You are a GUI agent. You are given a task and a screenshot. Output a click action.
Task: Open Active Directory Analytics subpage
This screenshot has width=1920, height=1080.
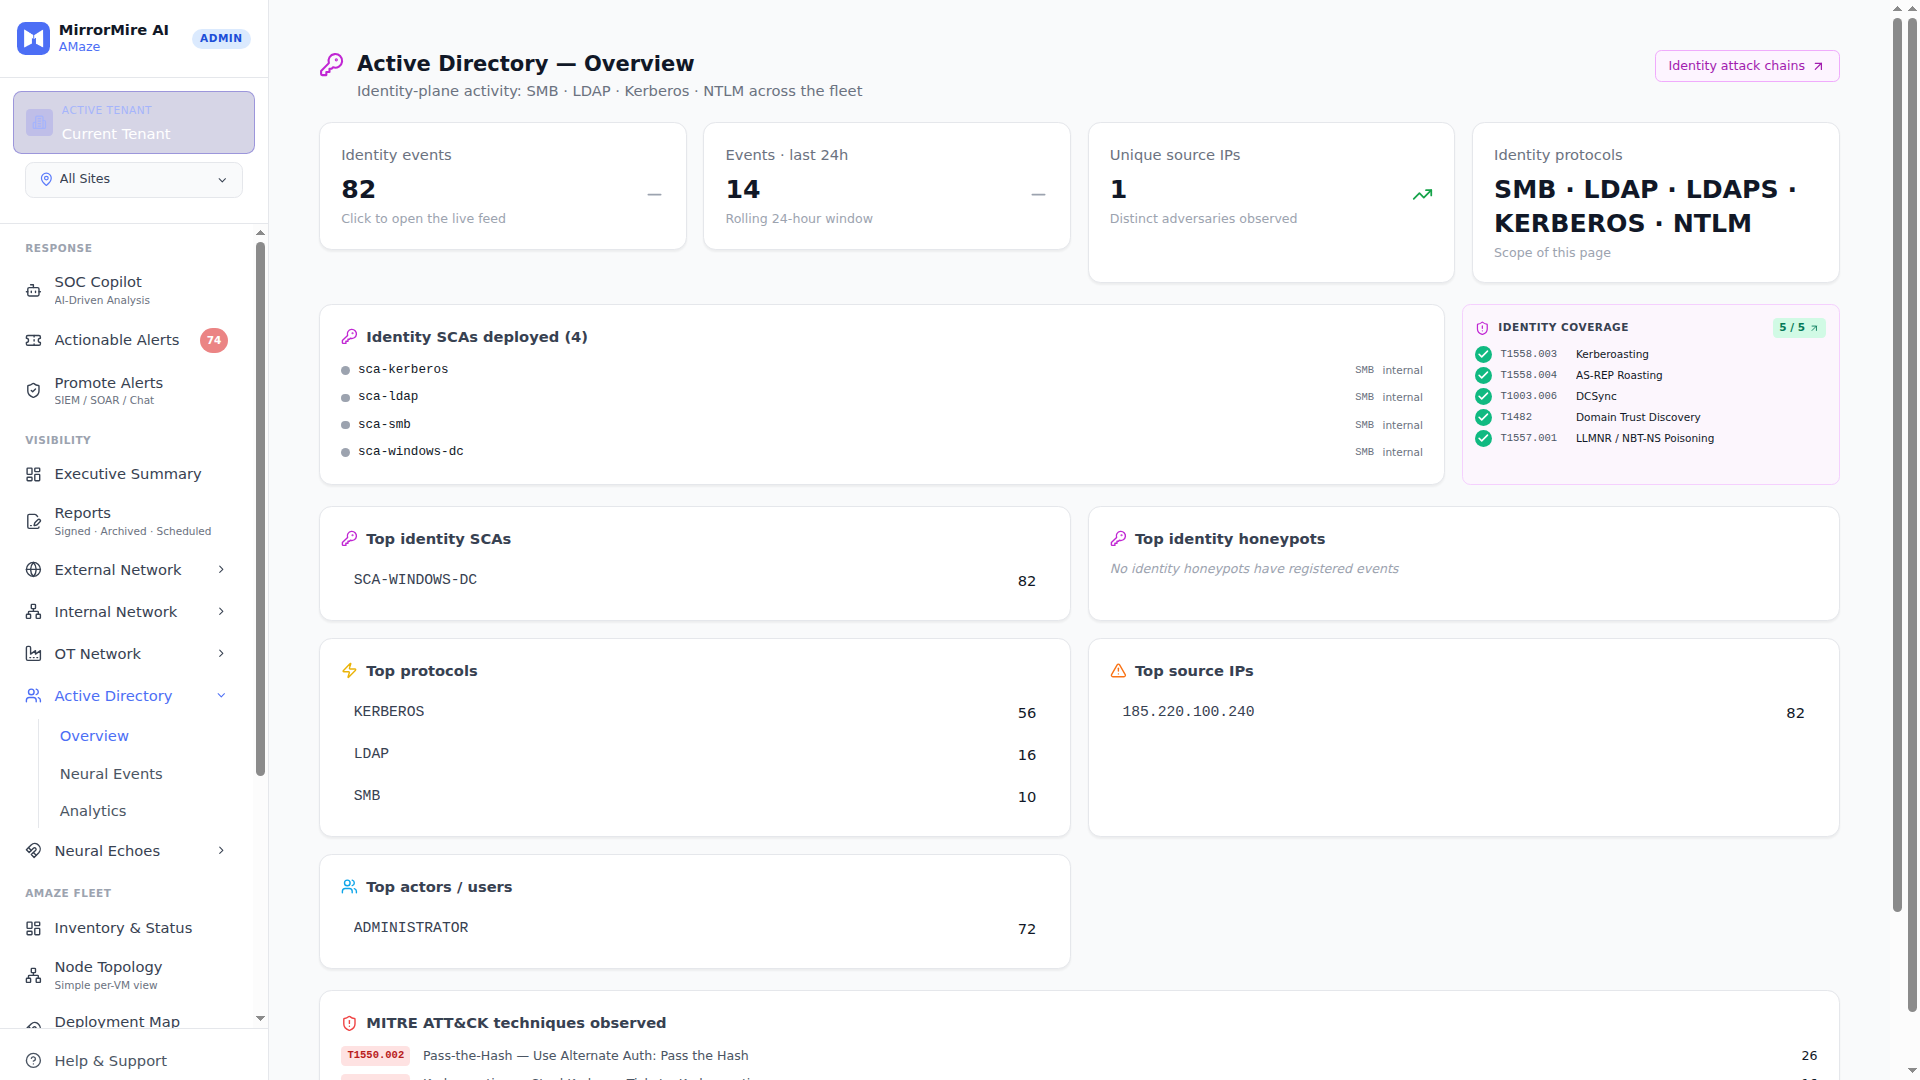pyautogui.click(x=93, y=811)
